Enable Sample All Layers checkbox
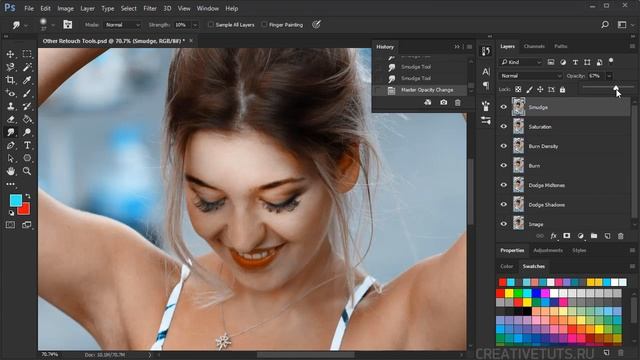The width and height of the screenshot is (640, 360). (x=211, y=25)
